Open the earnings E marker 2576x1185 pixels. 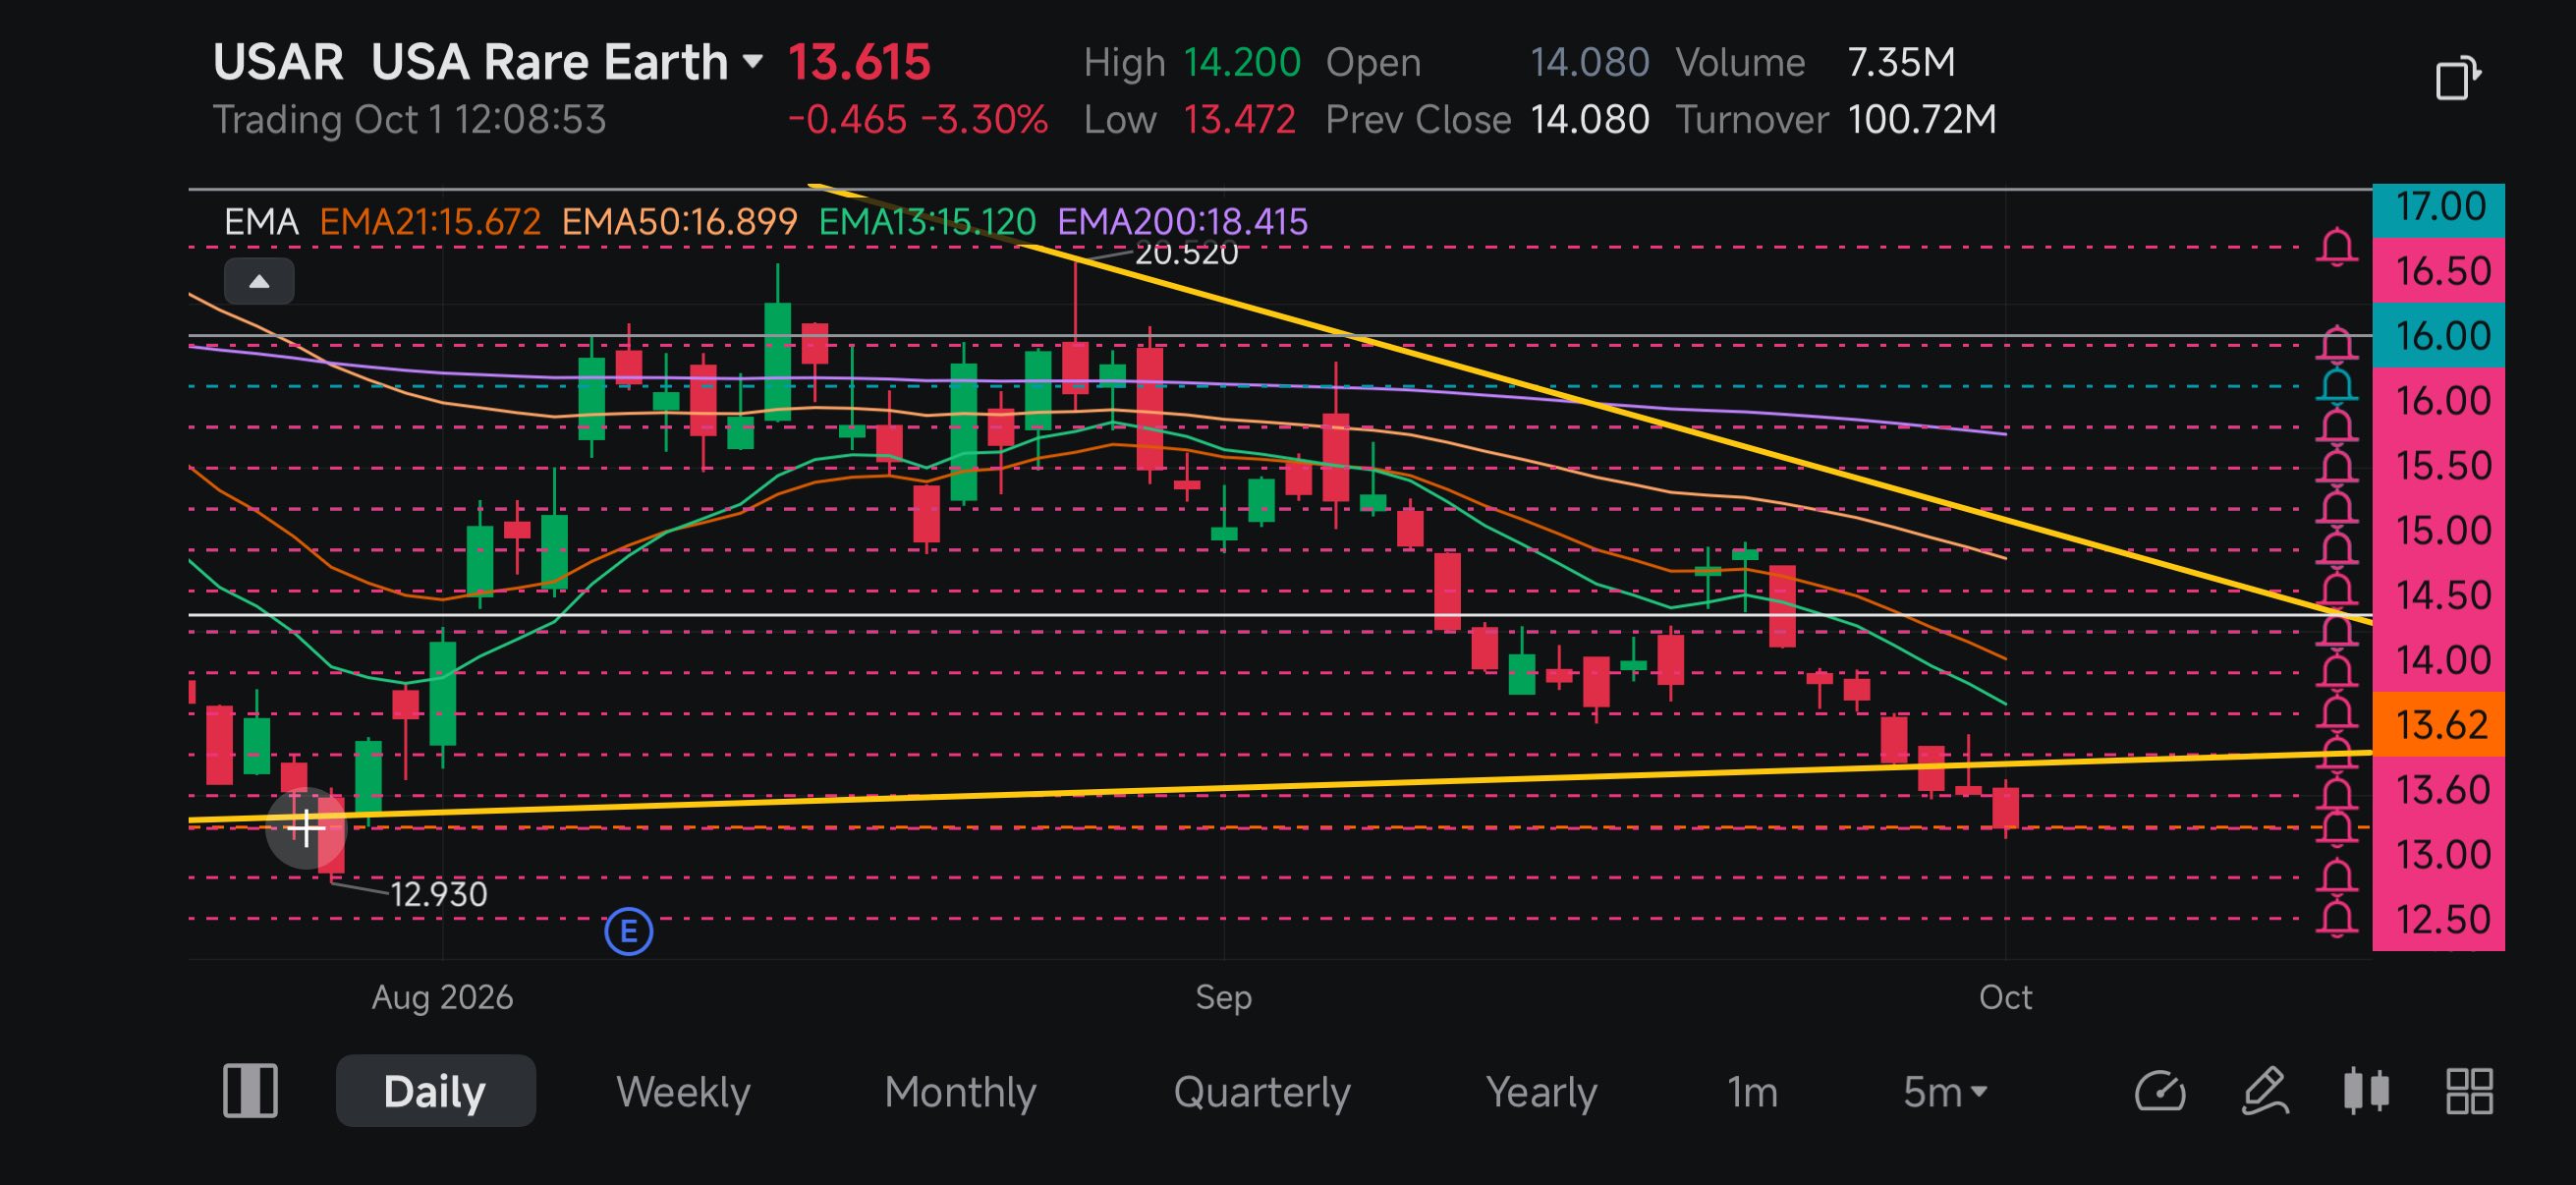(629, 932)
